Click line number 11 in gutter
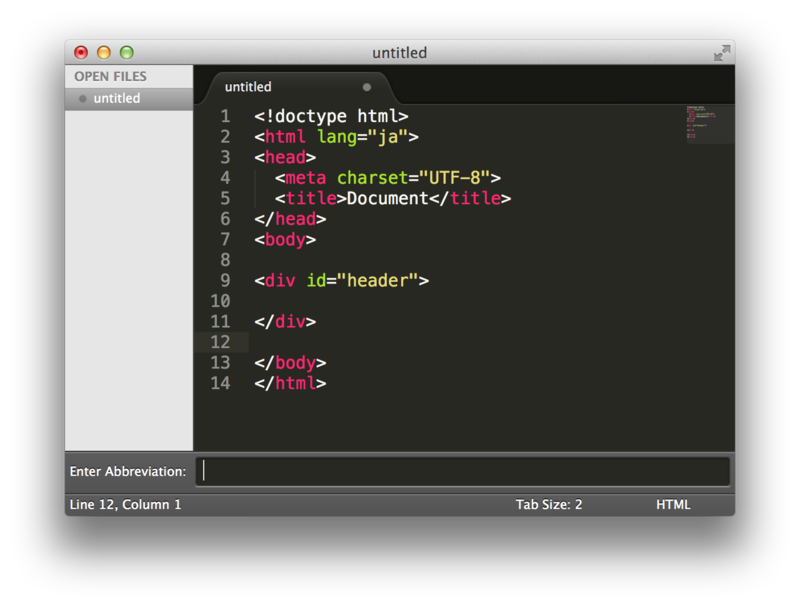 (220, 321)
